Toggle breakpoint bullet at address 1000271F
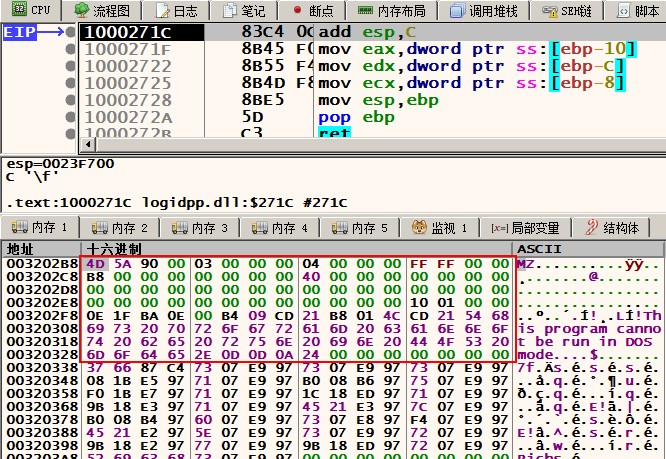666x459 pixels. coord(72,49)
